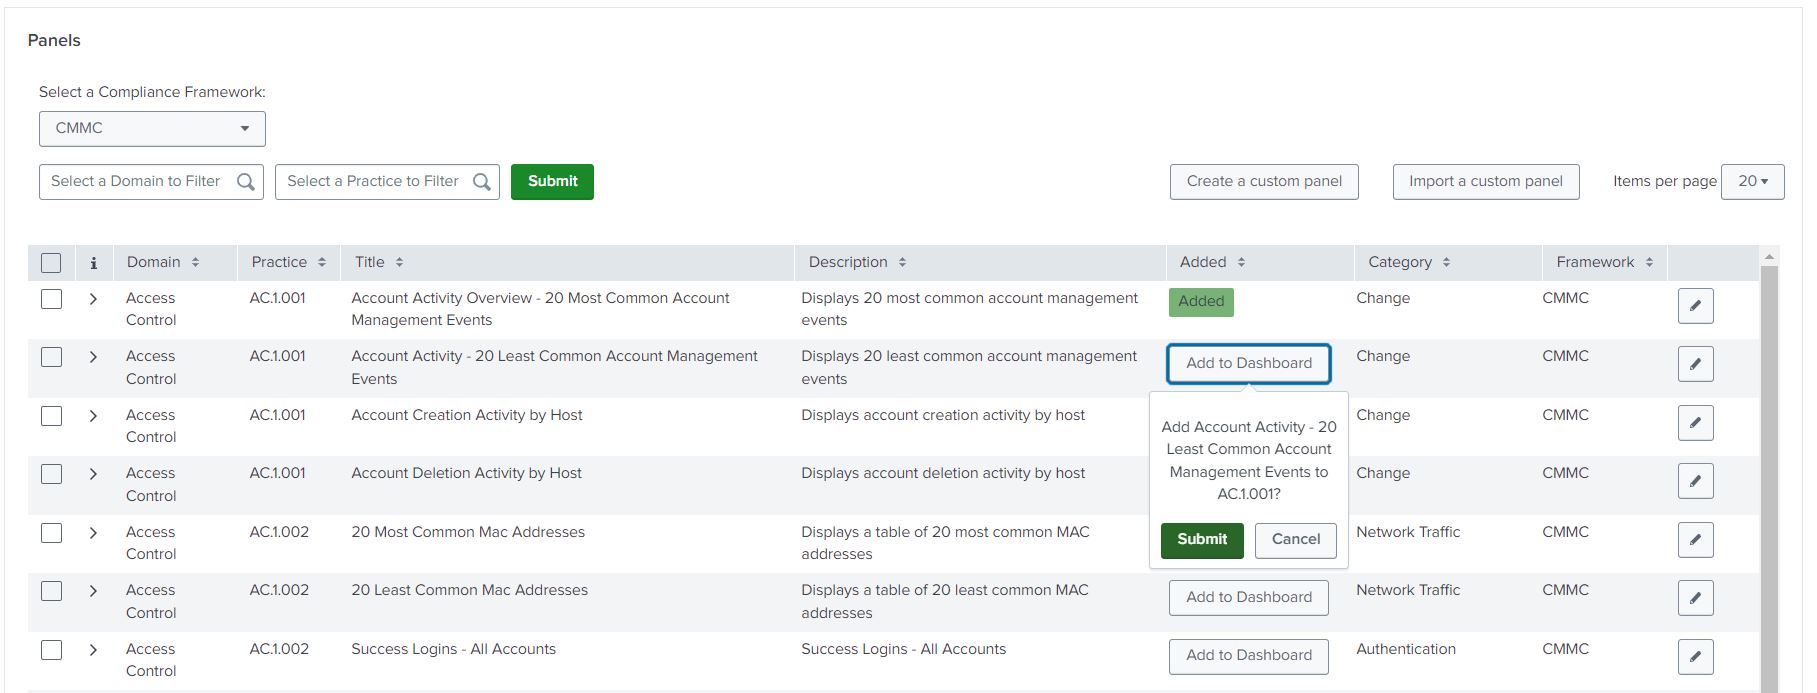Click 'Displays account deletion activity by host' description
Viewport: 1817px width, 693px height.
tap(943, 474)
